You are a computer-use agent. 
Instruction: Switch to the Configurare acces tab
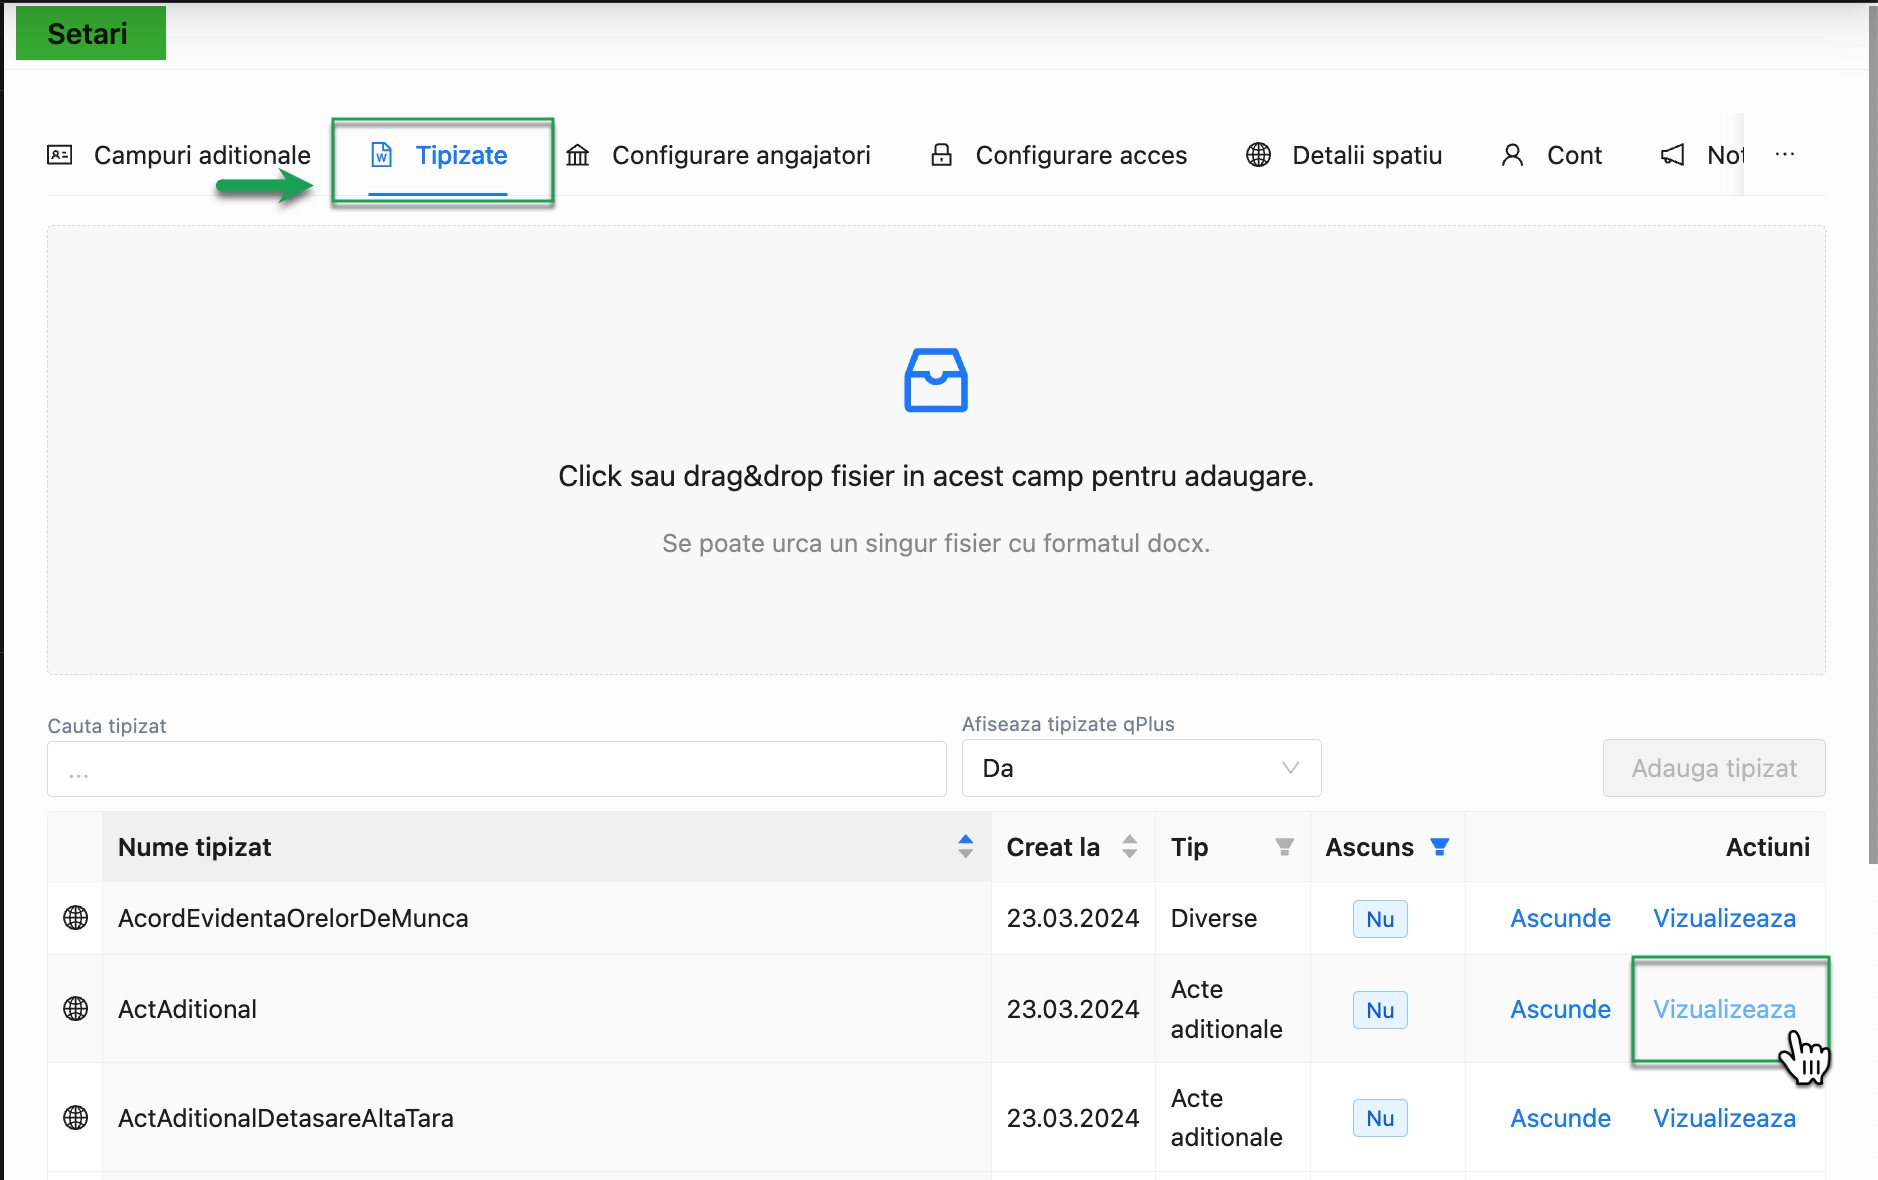point(1058,155)
